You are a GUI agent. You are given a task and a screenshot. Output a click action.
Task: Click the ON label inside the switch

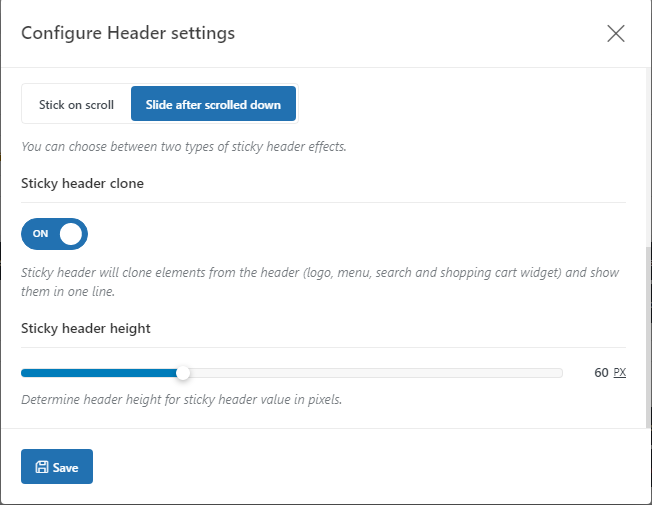(x=40, y=234)
